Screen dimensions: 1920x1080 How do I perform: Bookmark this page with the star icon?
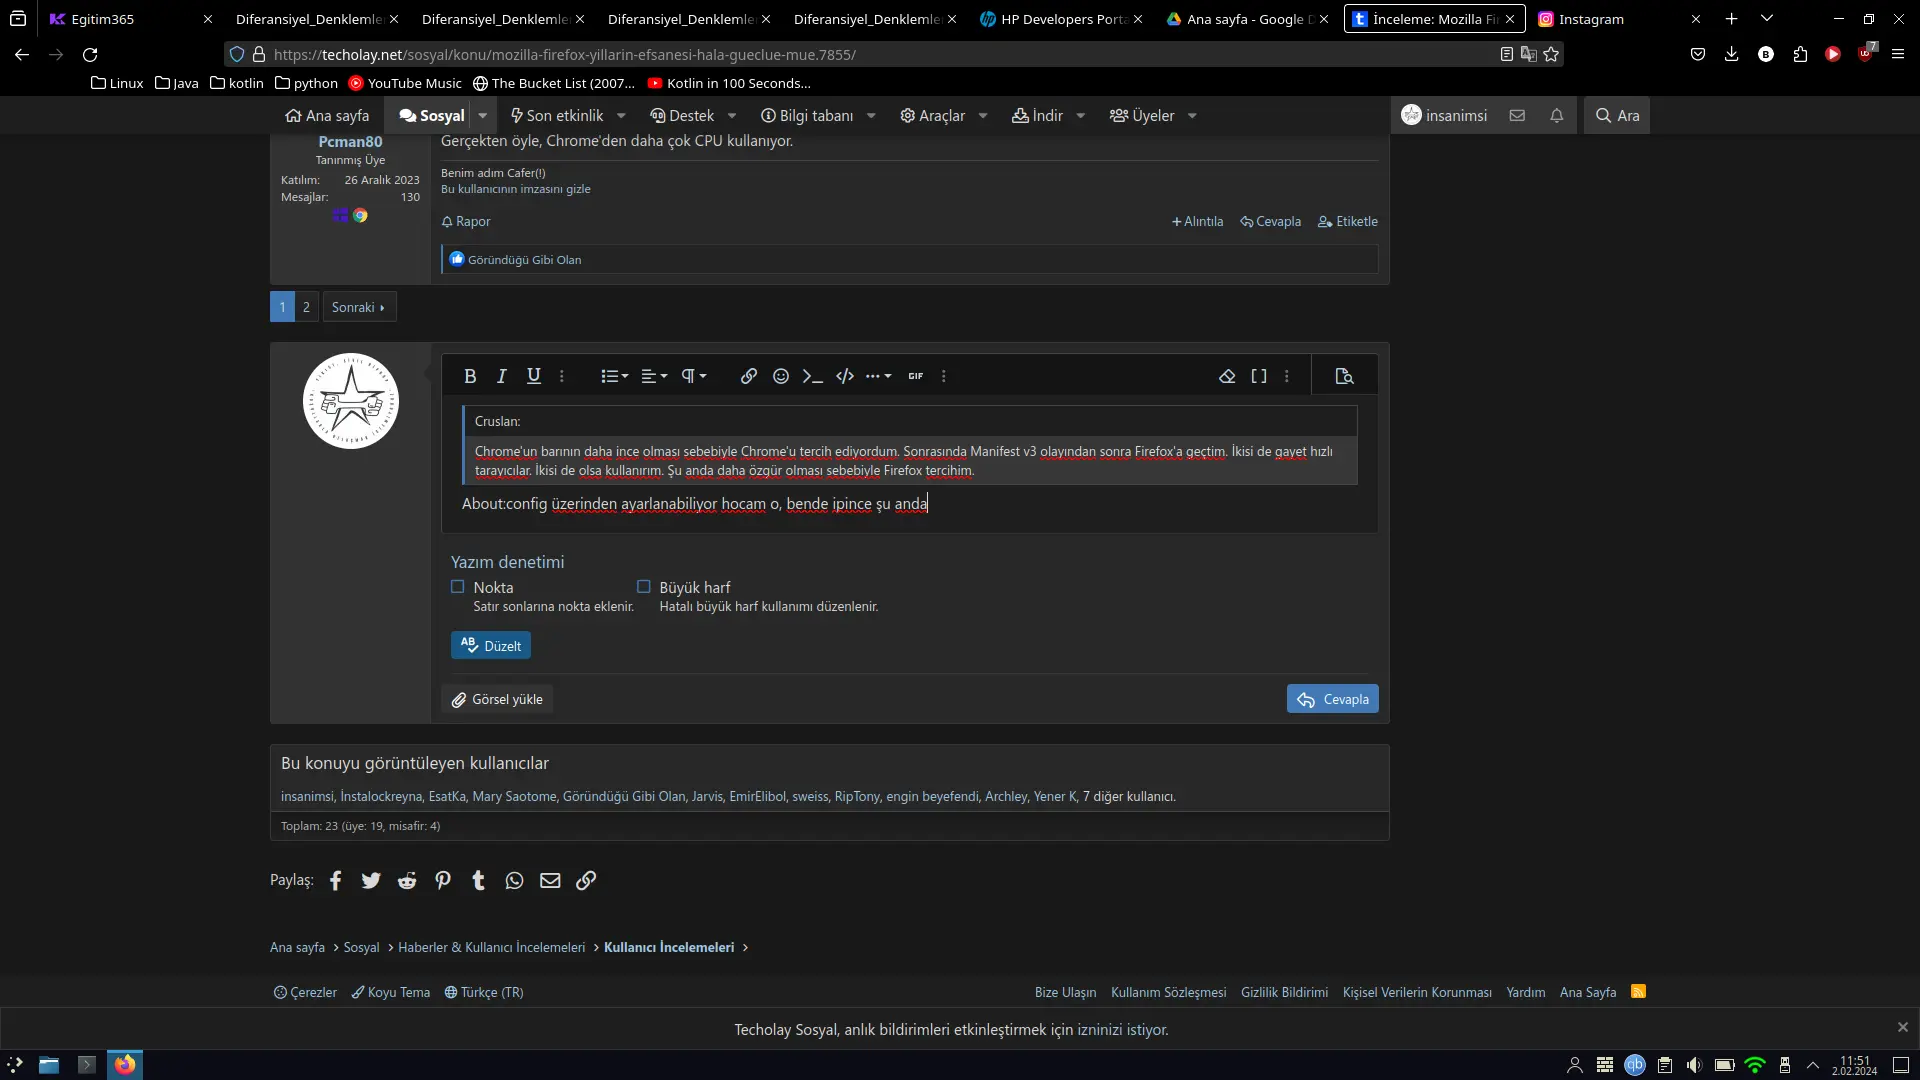[x=1551, y=55]
